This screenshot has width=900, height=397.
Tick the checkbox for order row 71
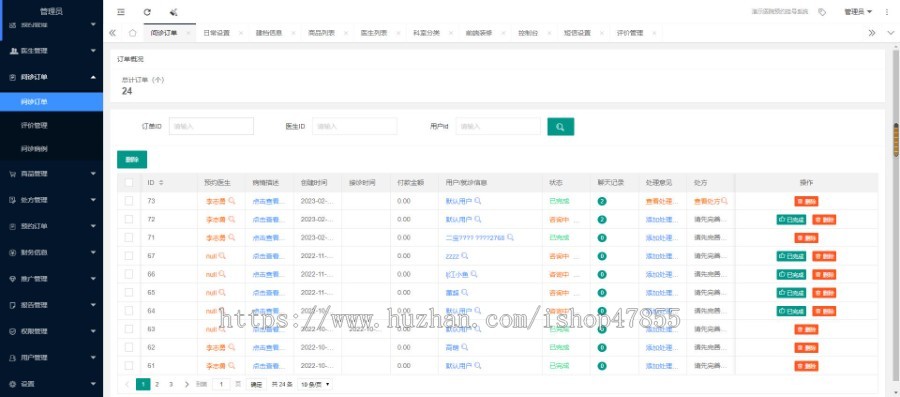[x=129, y=238]
